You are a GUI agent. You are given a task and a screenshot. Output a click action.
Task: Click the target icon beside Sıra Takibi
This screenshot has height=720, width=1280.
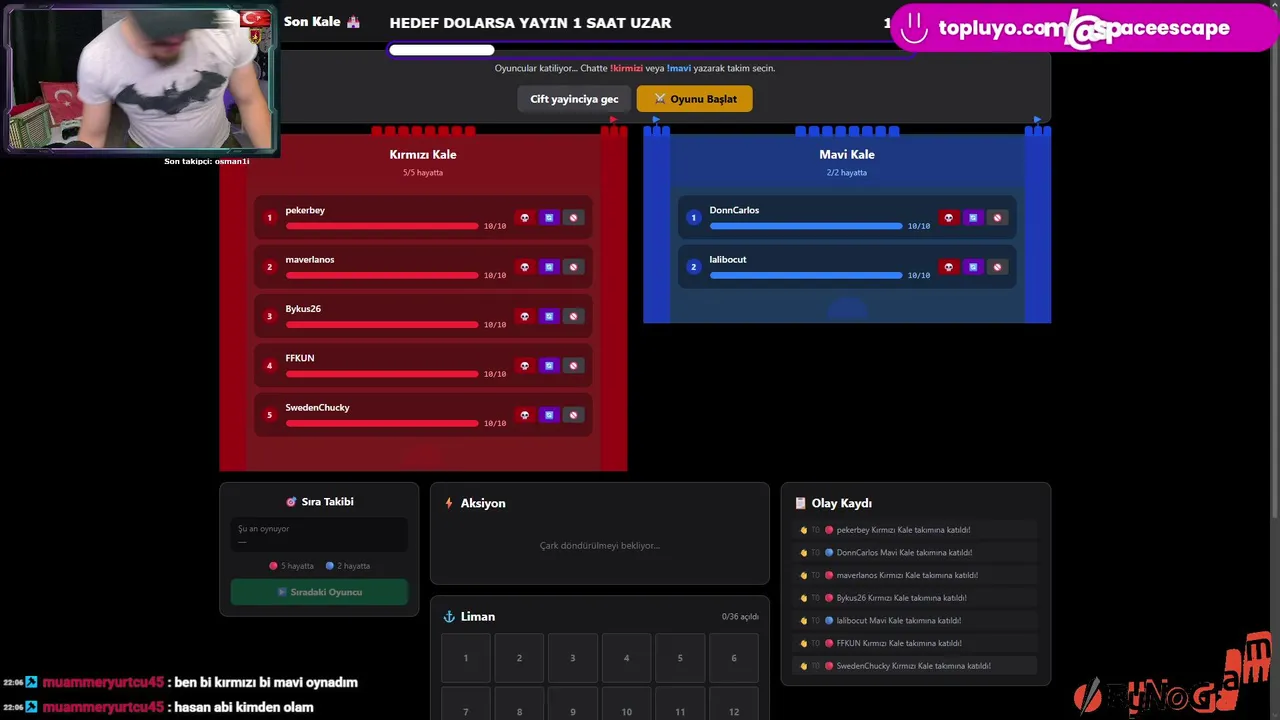[291, 502]
